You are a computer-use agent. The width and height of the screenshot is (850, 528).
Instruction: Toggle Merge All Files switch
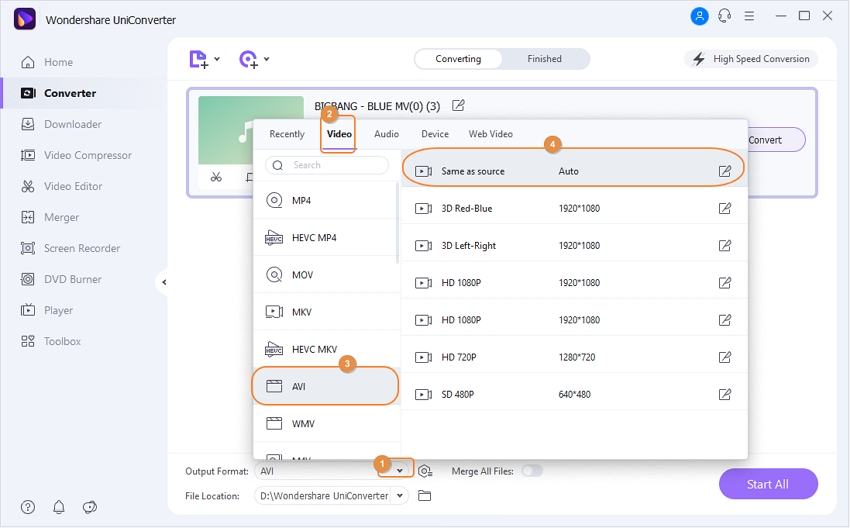click(x=531, y=471)
